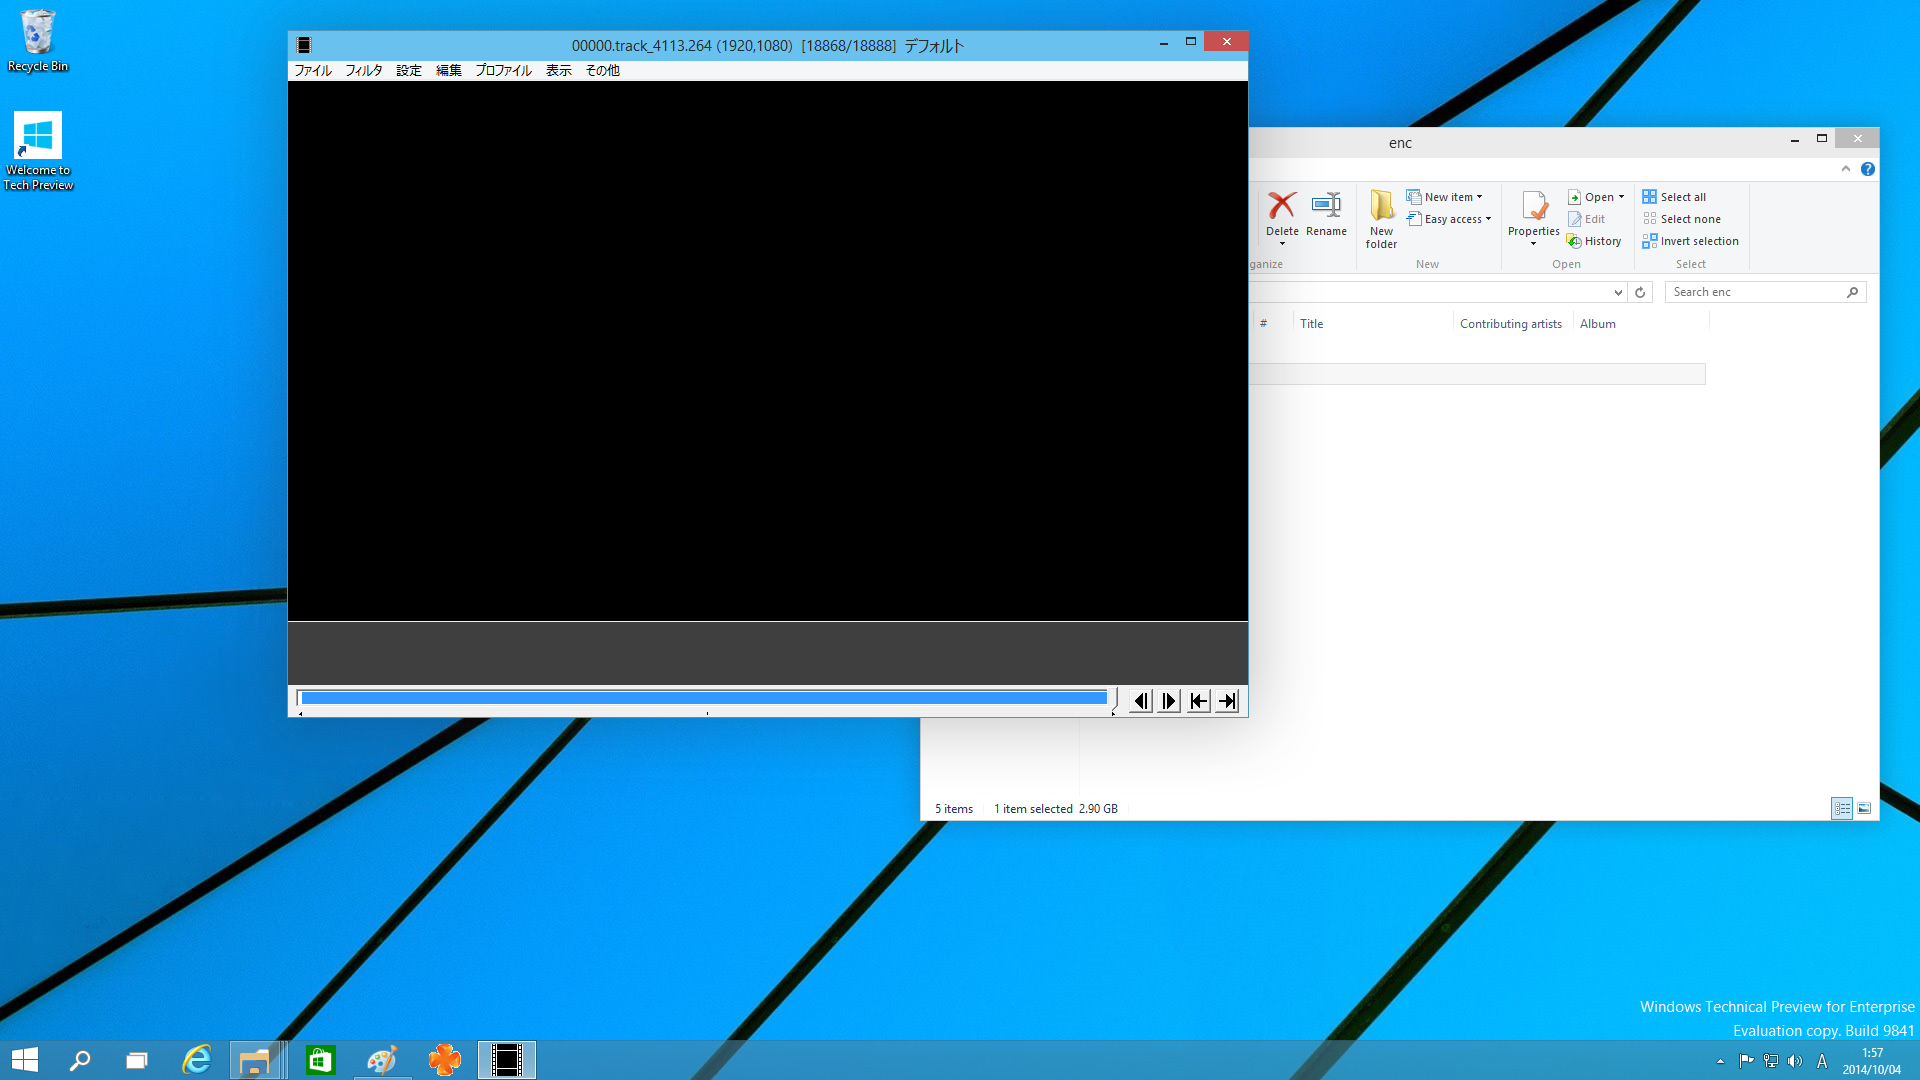Screen dimensions: 1920x1080
Task: Open the フィルタ menu
Action: (x=364, y=70)
